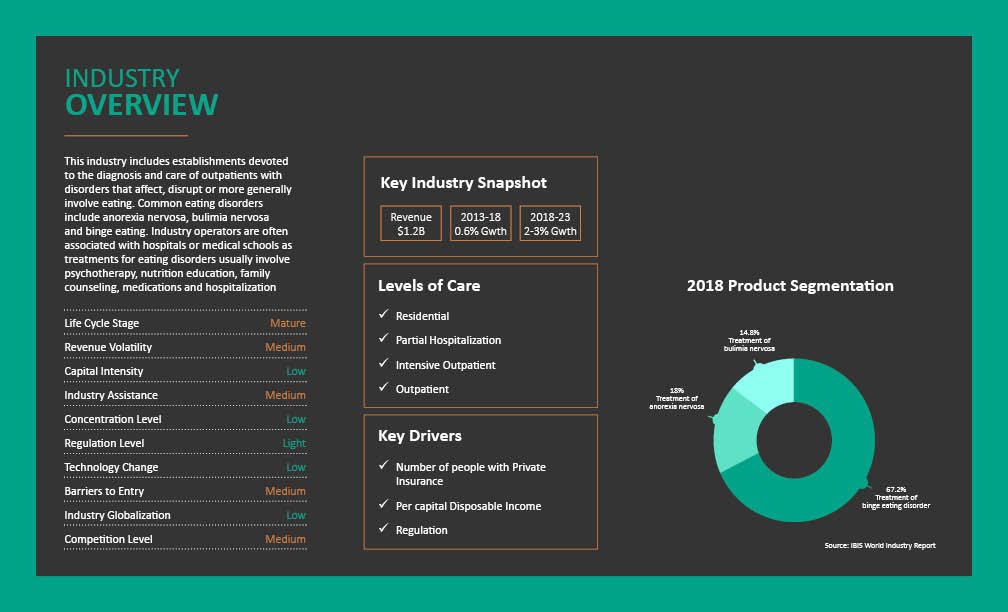Screen dimensions: 1008x612
Task: Select the 2018-23 2-3% Gwth box
Action: pos(550,224)
